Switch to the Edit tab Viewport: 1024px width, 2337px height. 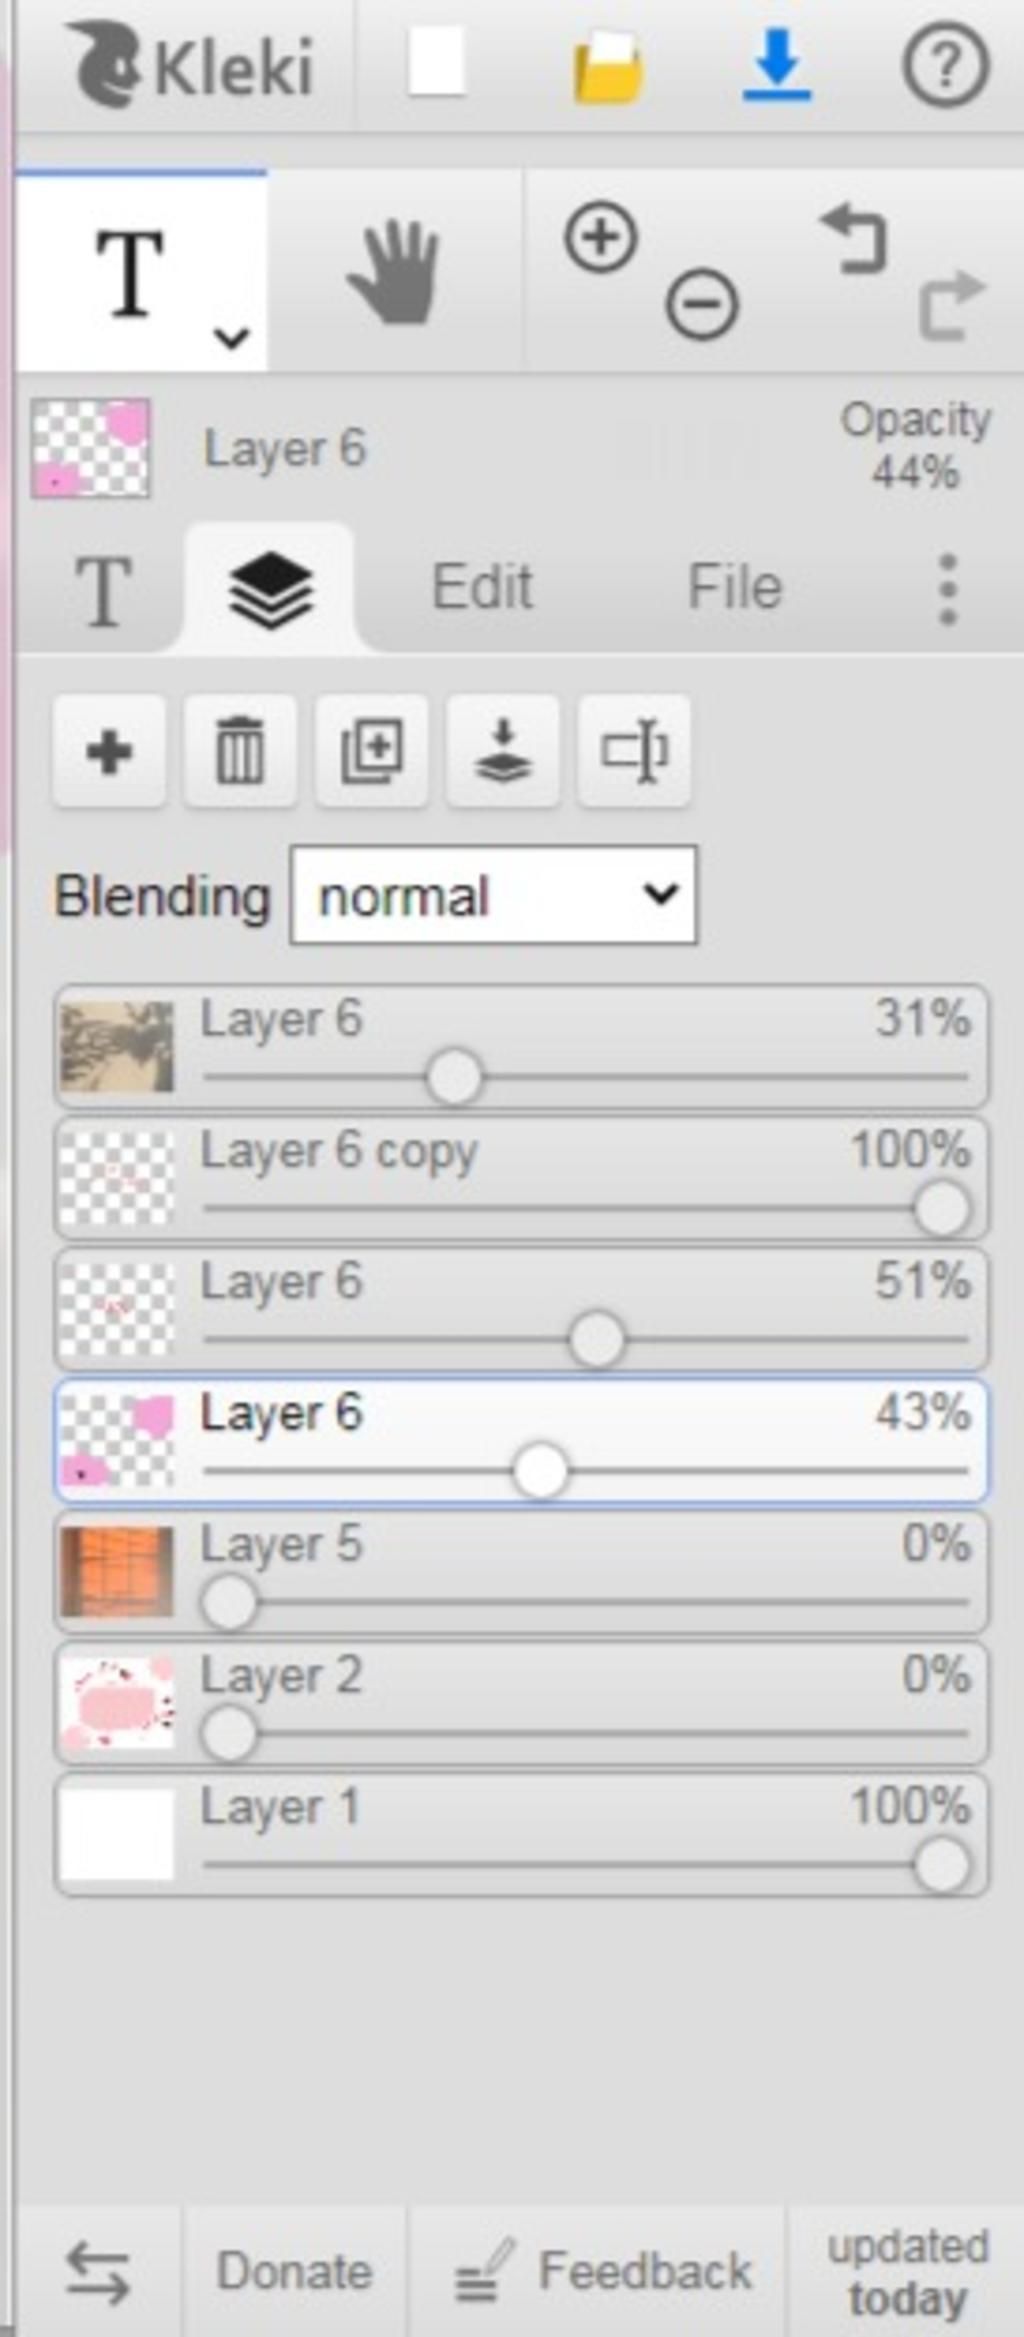coord(482,586)
